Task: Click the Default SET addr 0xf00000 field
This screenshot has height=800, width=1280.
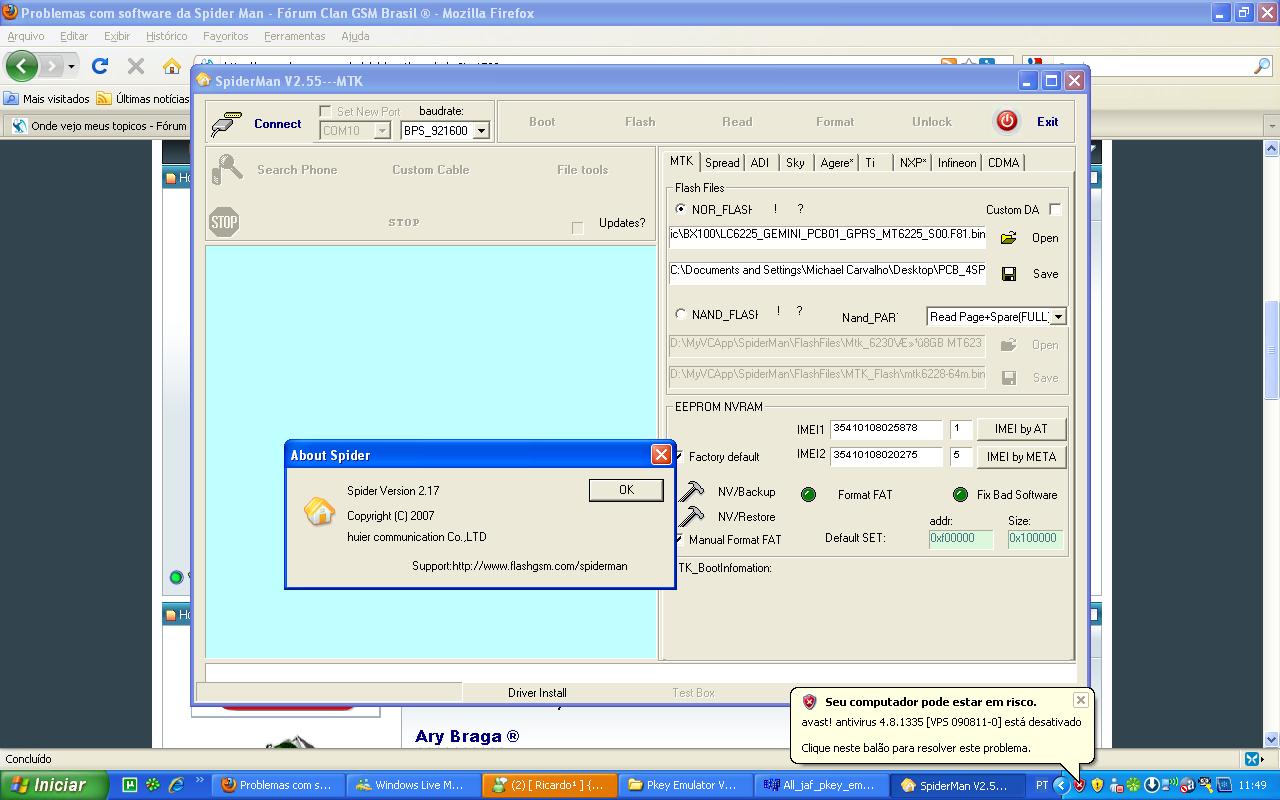Action: pos(960,538)
